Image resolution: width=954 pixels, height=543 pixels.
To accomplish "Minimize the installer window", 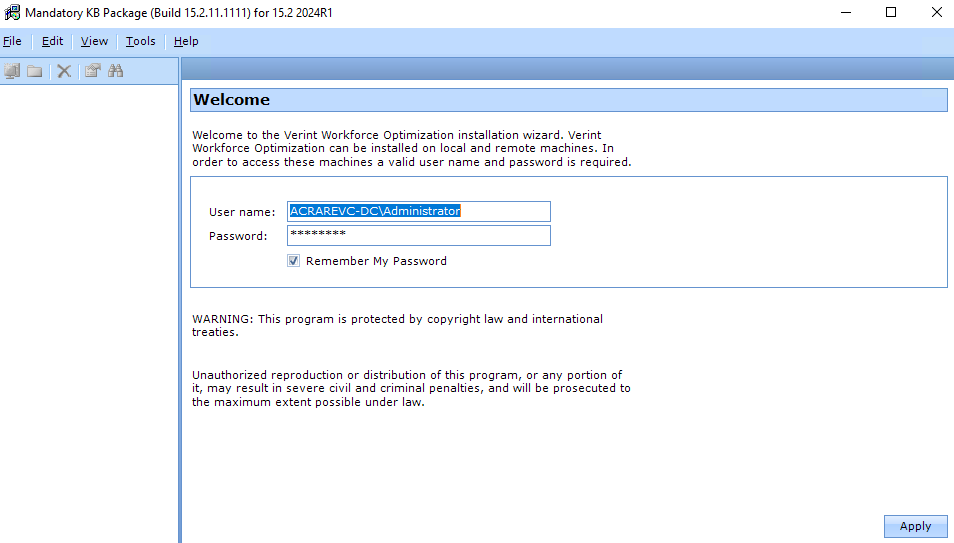I will 845,13.
